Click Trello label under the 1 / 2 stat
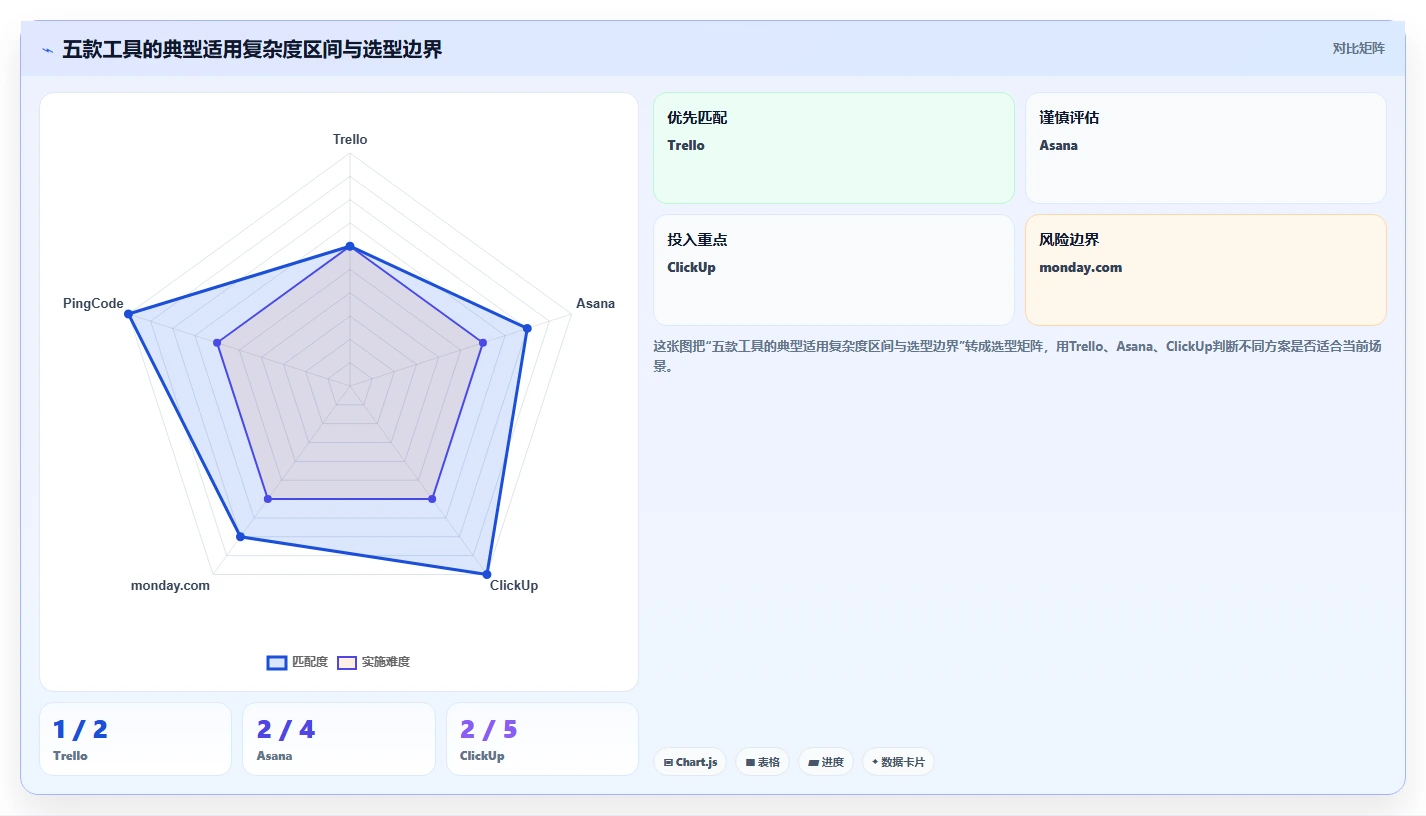 tap(70, 756)
